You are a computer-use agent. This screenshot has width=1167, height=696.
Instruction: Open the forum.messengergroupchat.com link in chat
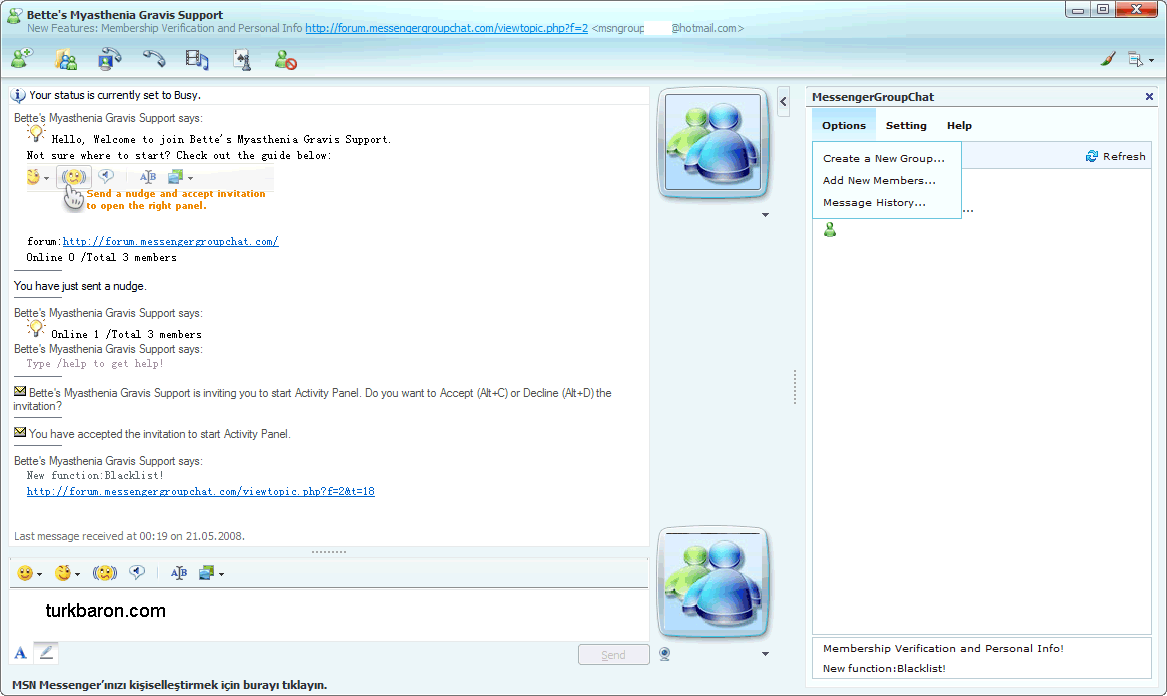click(x=170, y=241)
